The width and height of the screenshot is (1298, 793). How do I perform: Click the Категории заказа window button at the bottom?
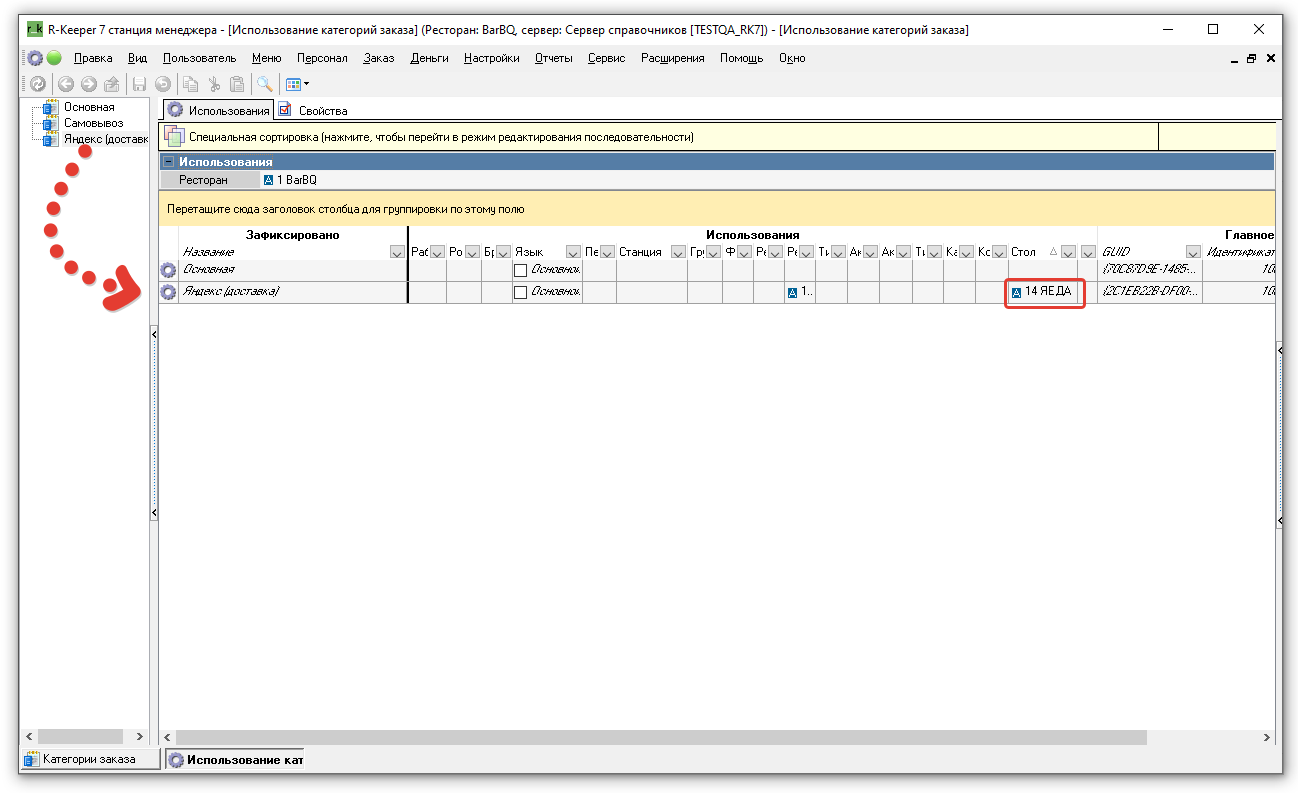click(91, 760)
